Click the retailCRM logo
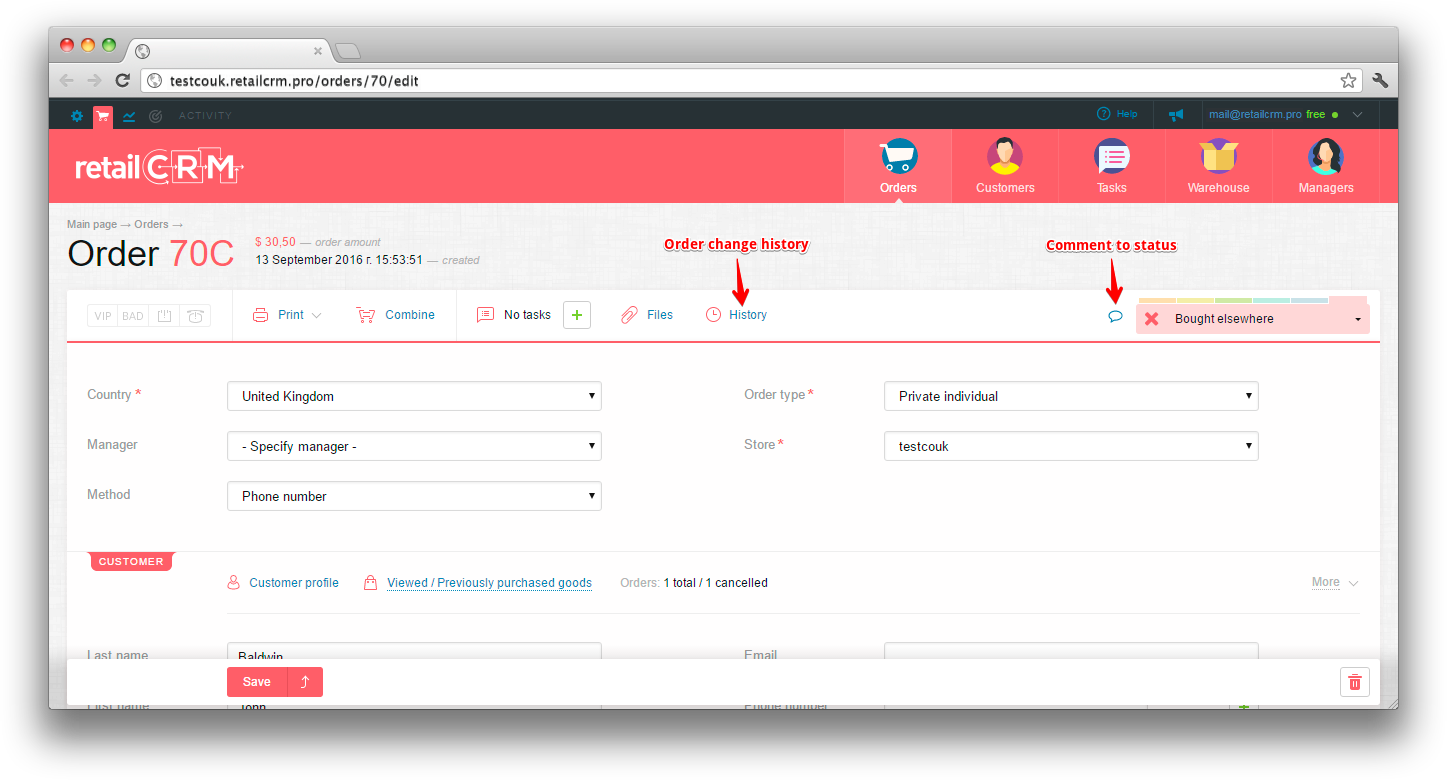The height and width of the screenshot is (780, 1447). (x=160, y=167)
